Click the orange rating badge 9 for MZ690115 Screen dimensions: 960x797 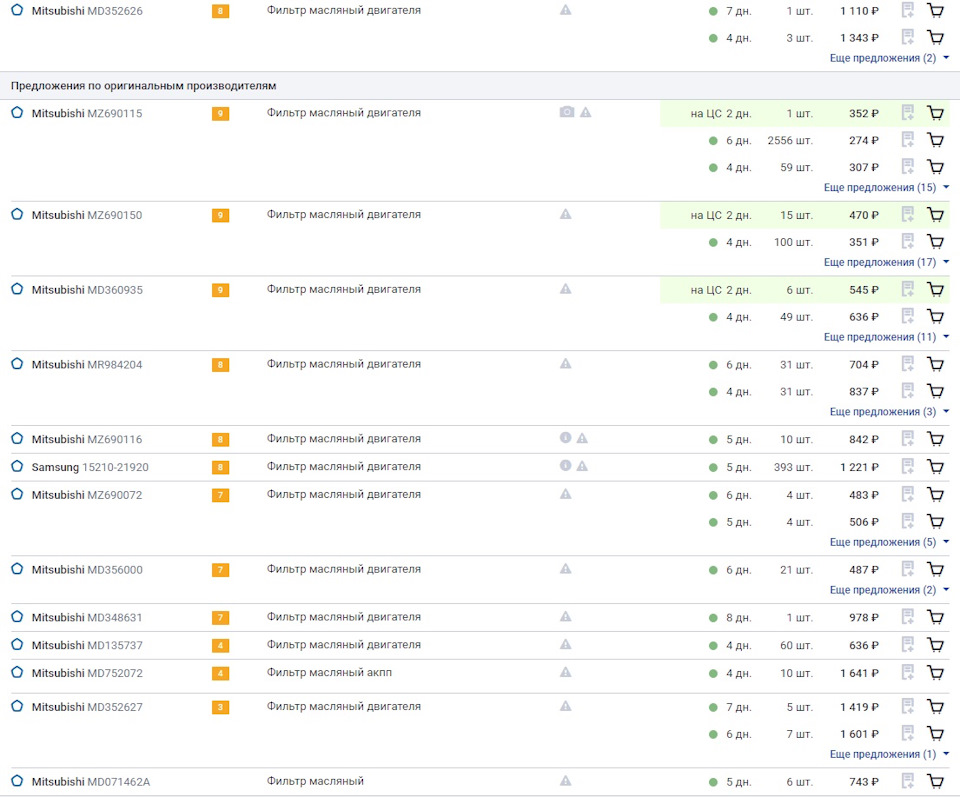point(220,113)
